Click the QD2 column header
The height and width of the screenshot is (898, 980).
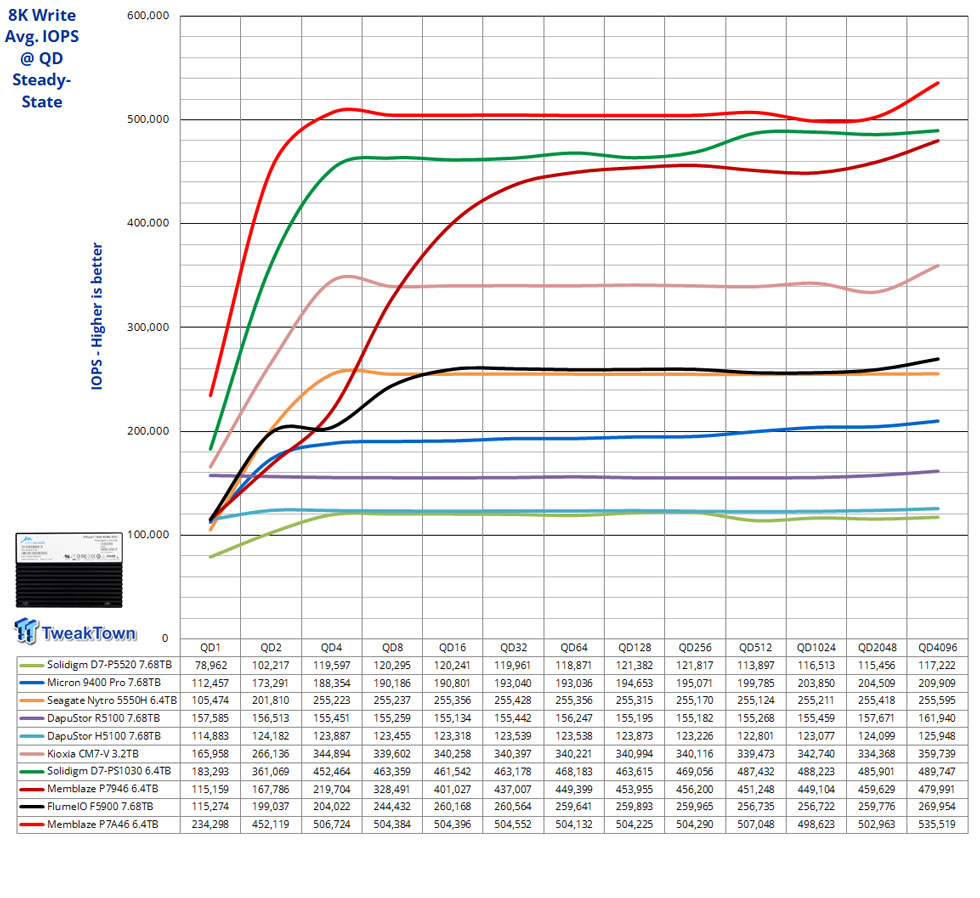271,647
